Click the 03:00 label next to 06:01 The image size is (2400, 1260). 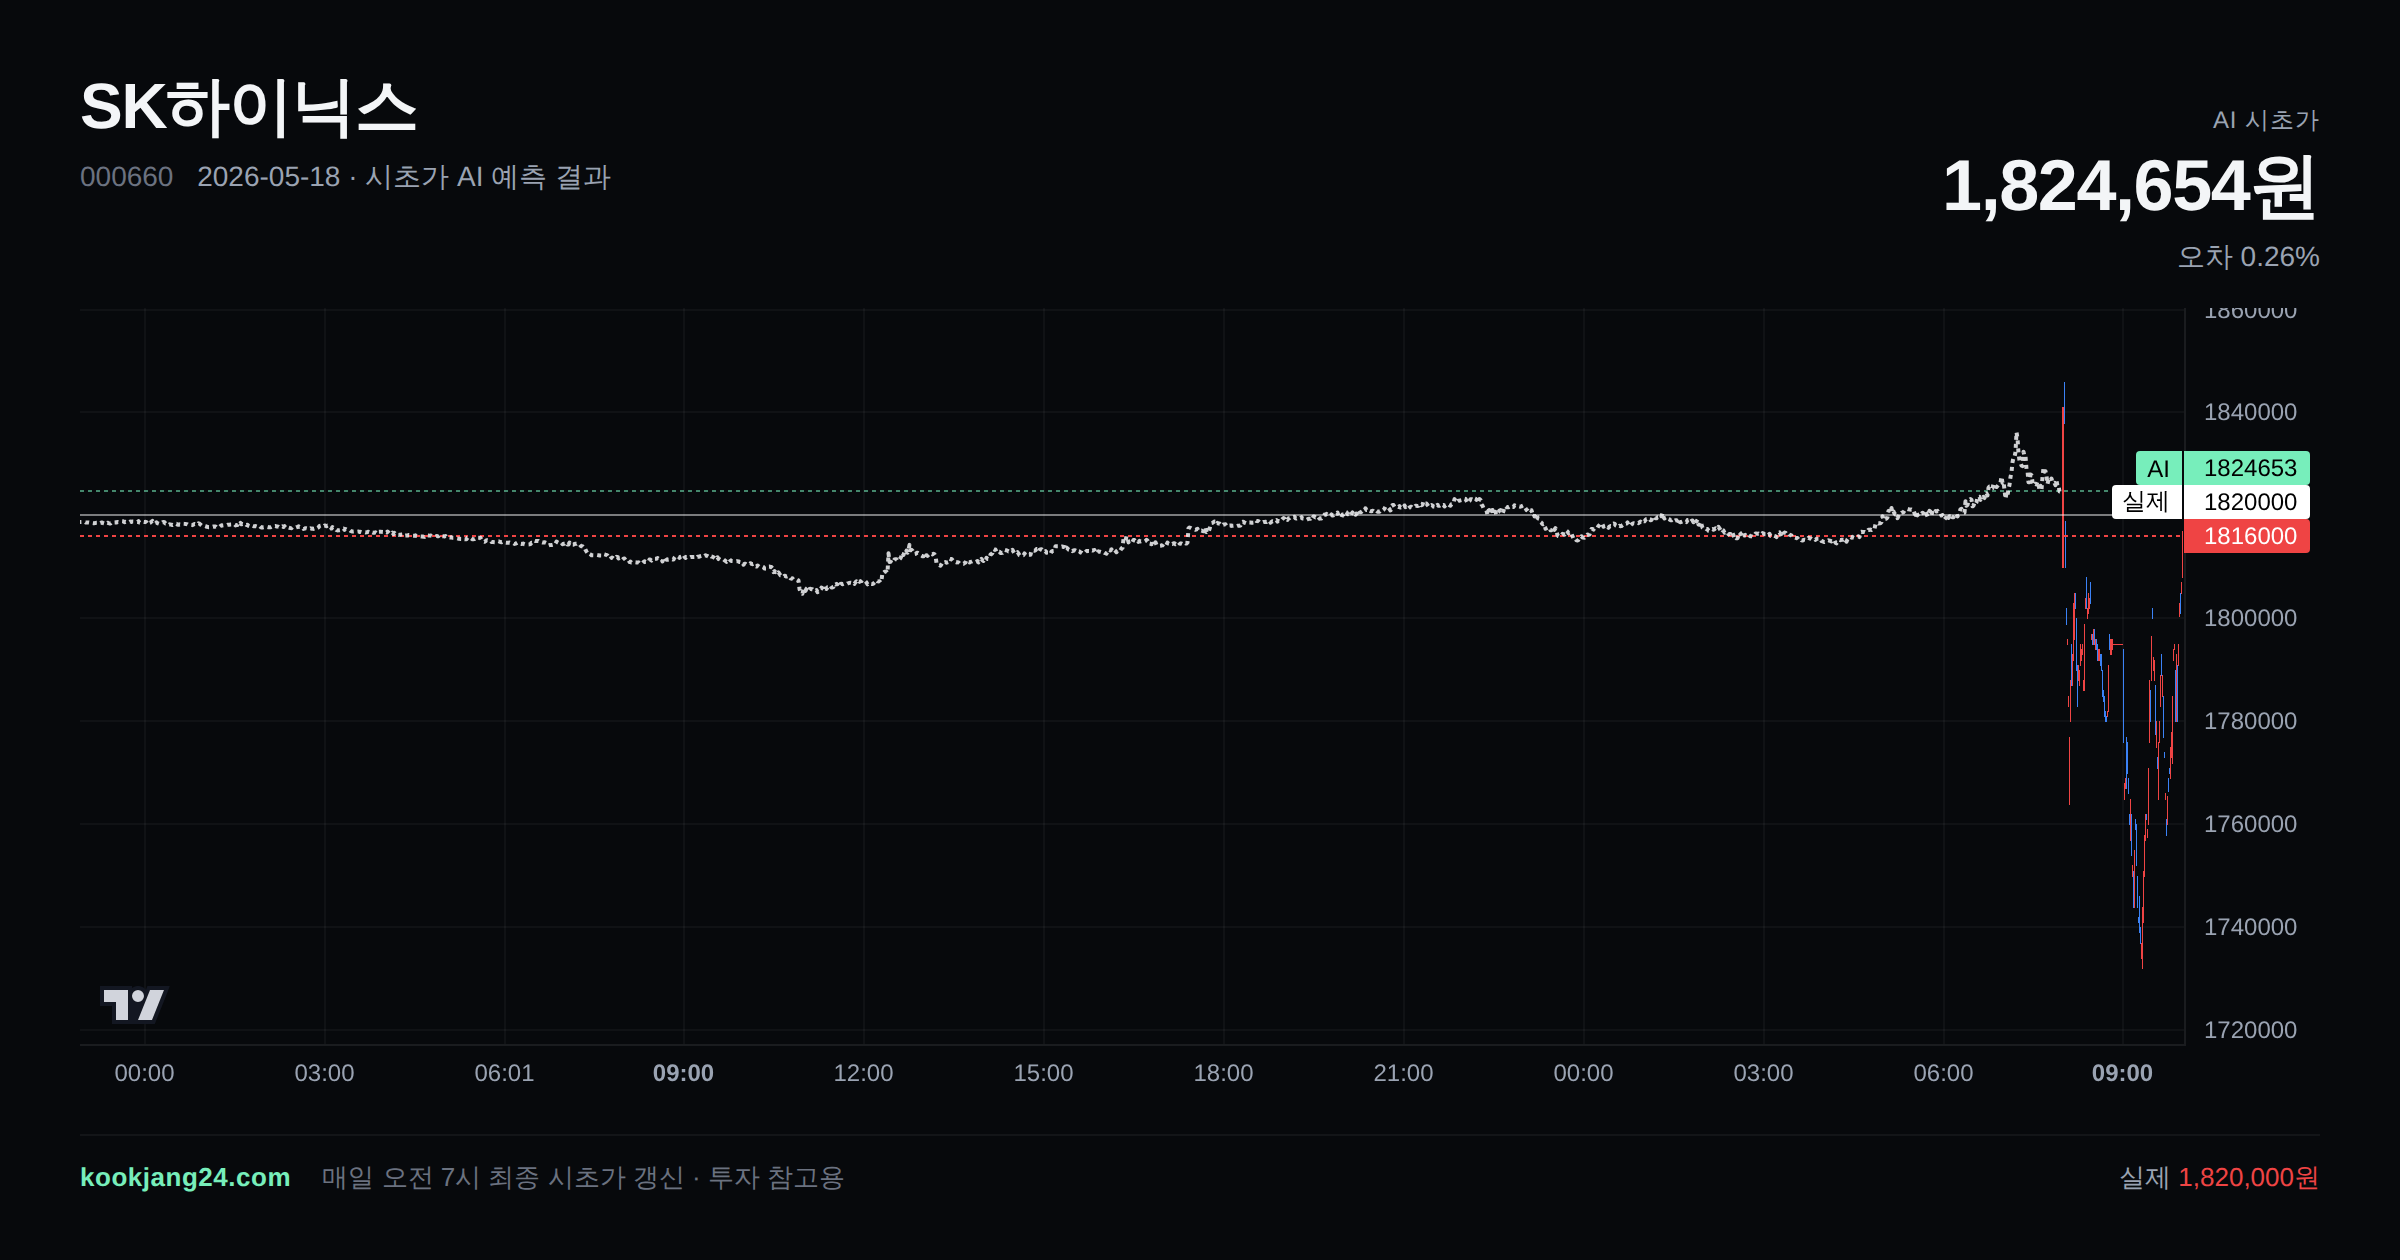(x=324, y=1073)
